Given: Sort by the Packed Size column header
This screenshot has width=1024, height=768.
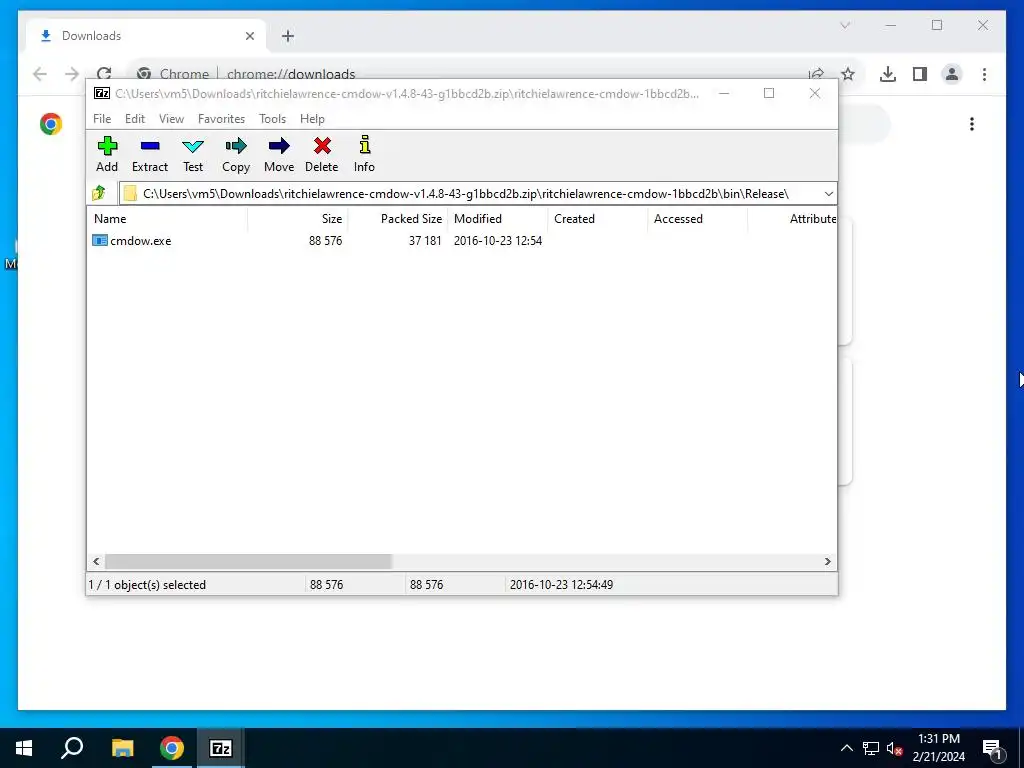Looking at the screenshot, I should coord(397,219).
